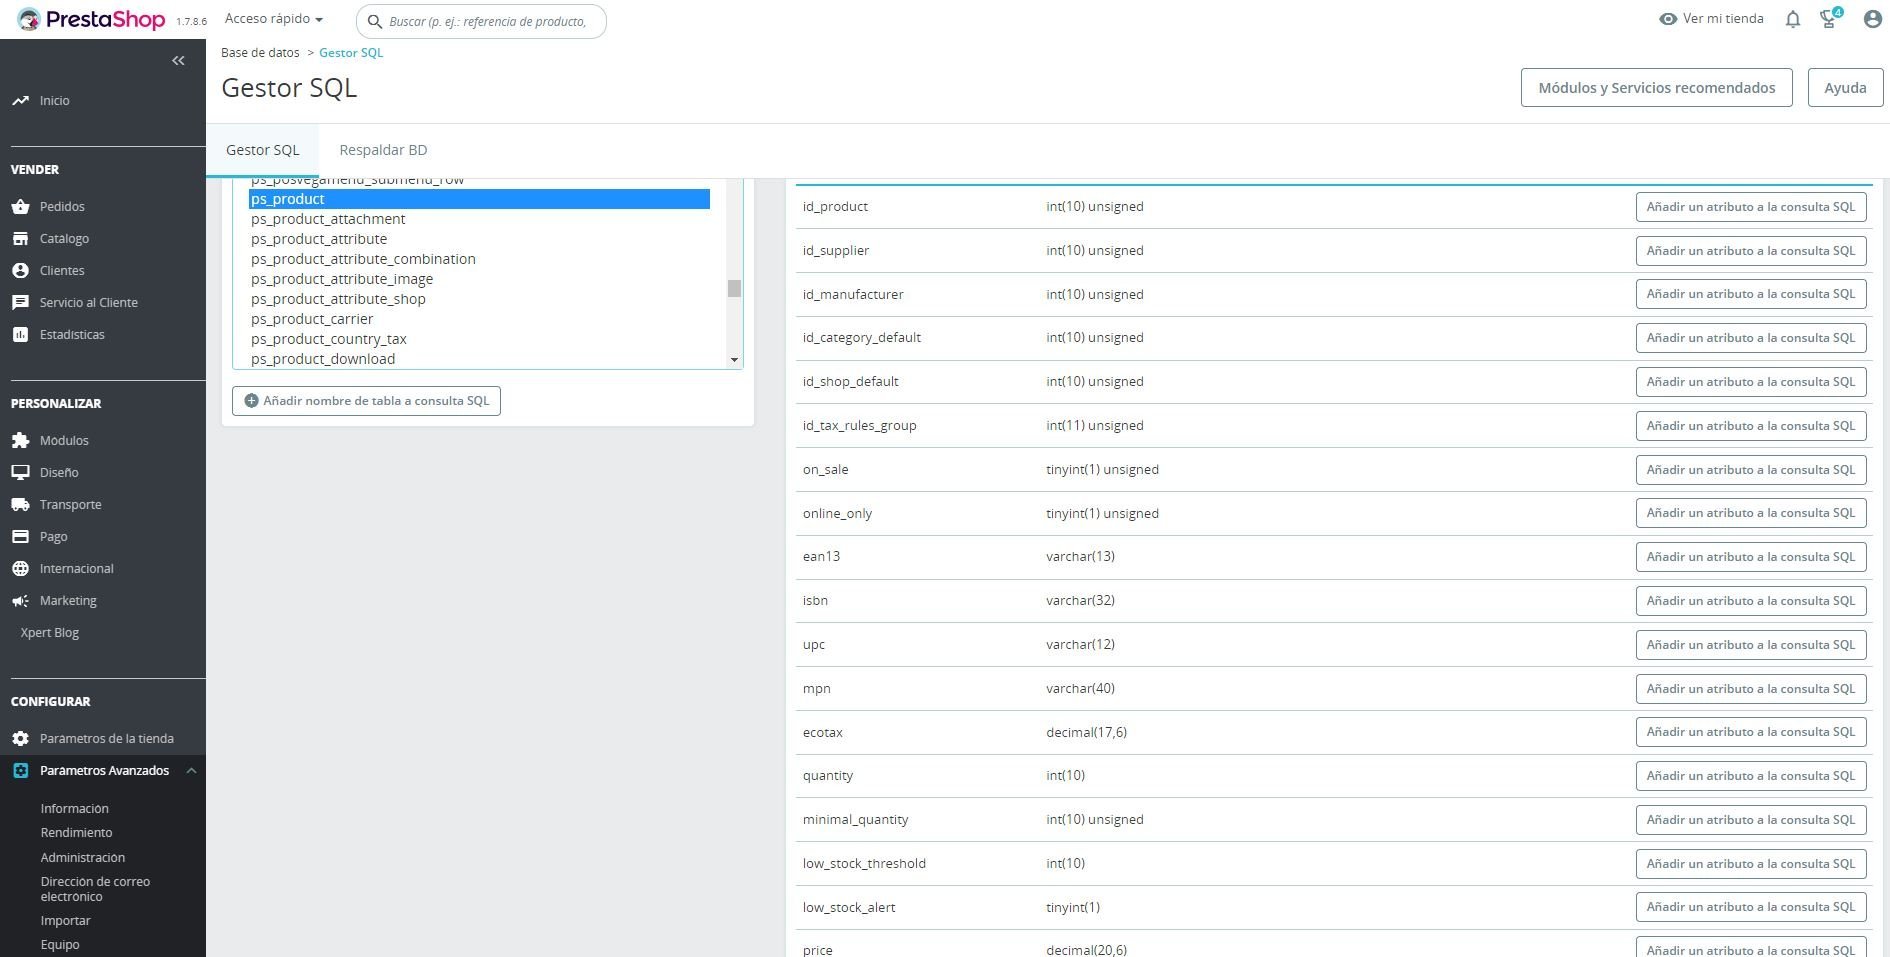Click the Inicio trend-arrow icon

(x=20, y=101)
